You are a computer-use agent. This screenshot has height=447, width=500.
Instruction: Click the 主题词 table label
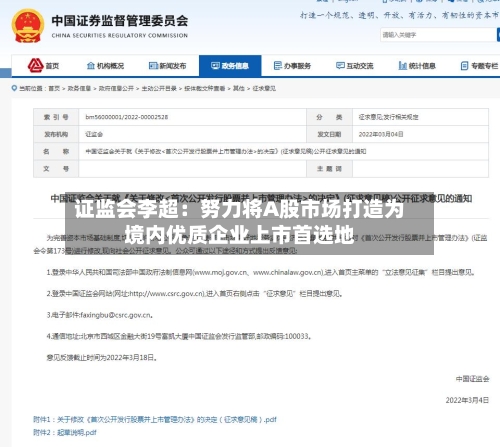point(329,169)
